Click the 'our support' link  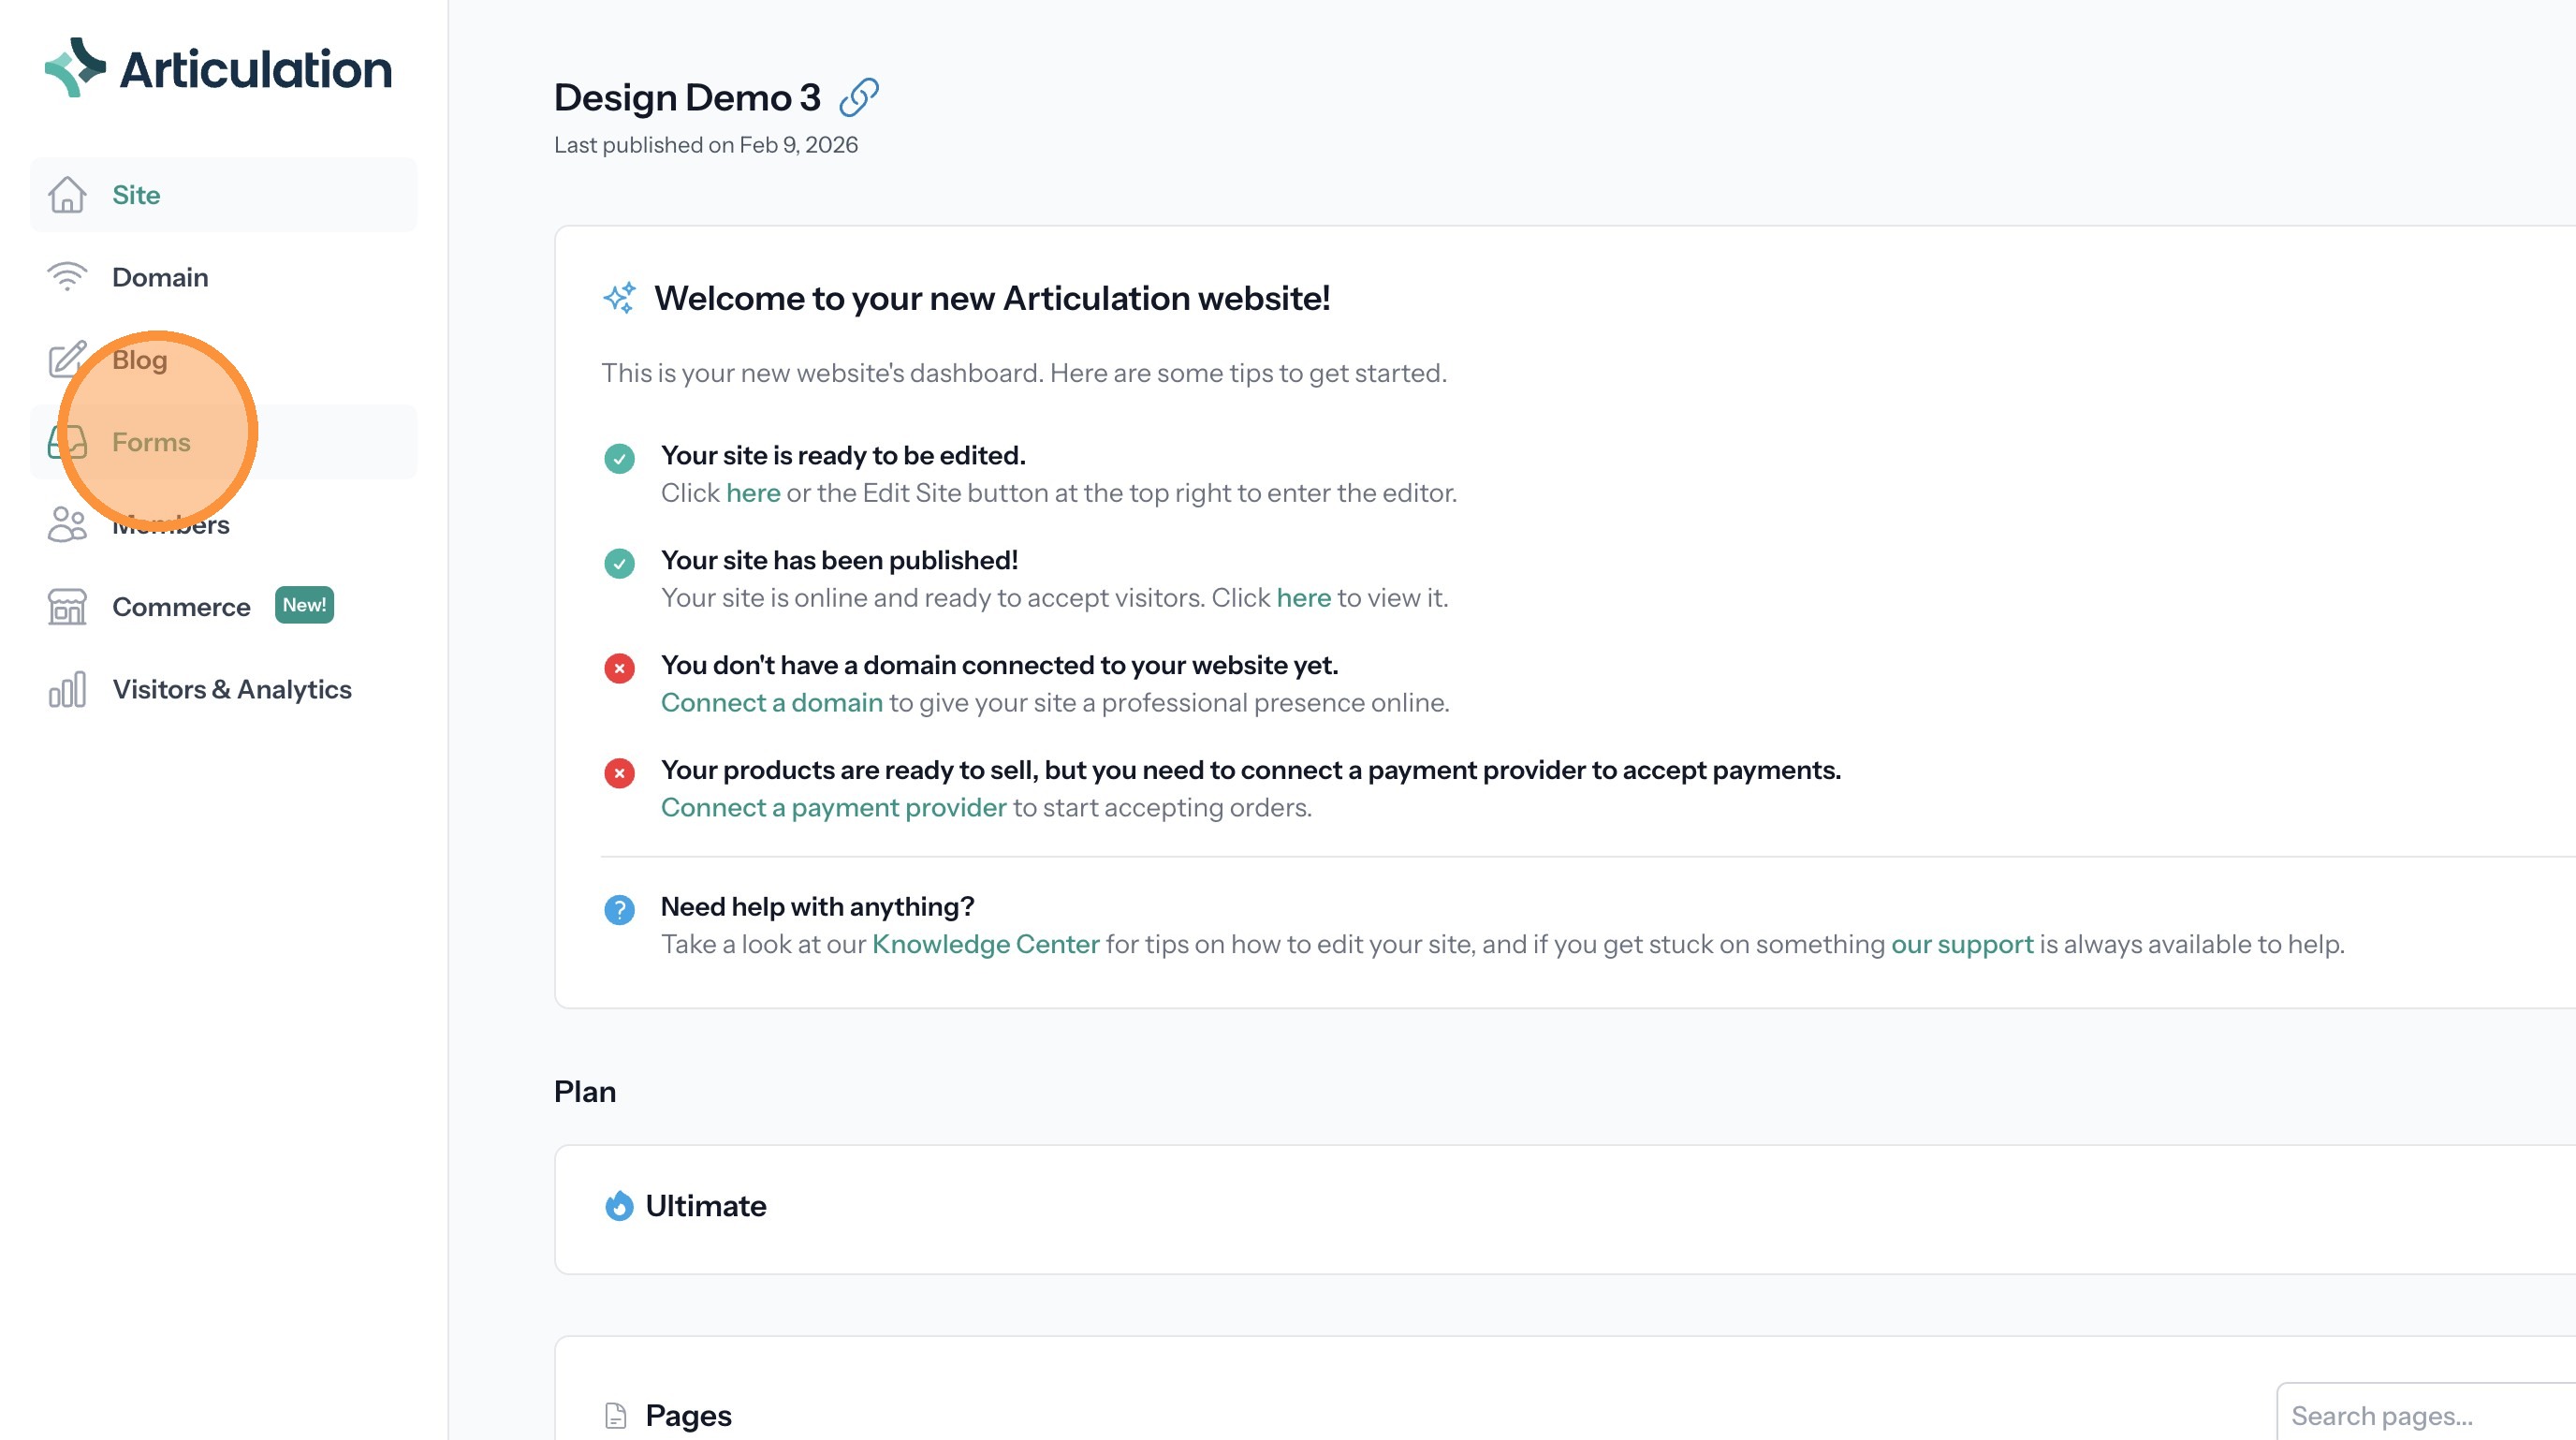pyautogui.click(x=1962, y=945)
